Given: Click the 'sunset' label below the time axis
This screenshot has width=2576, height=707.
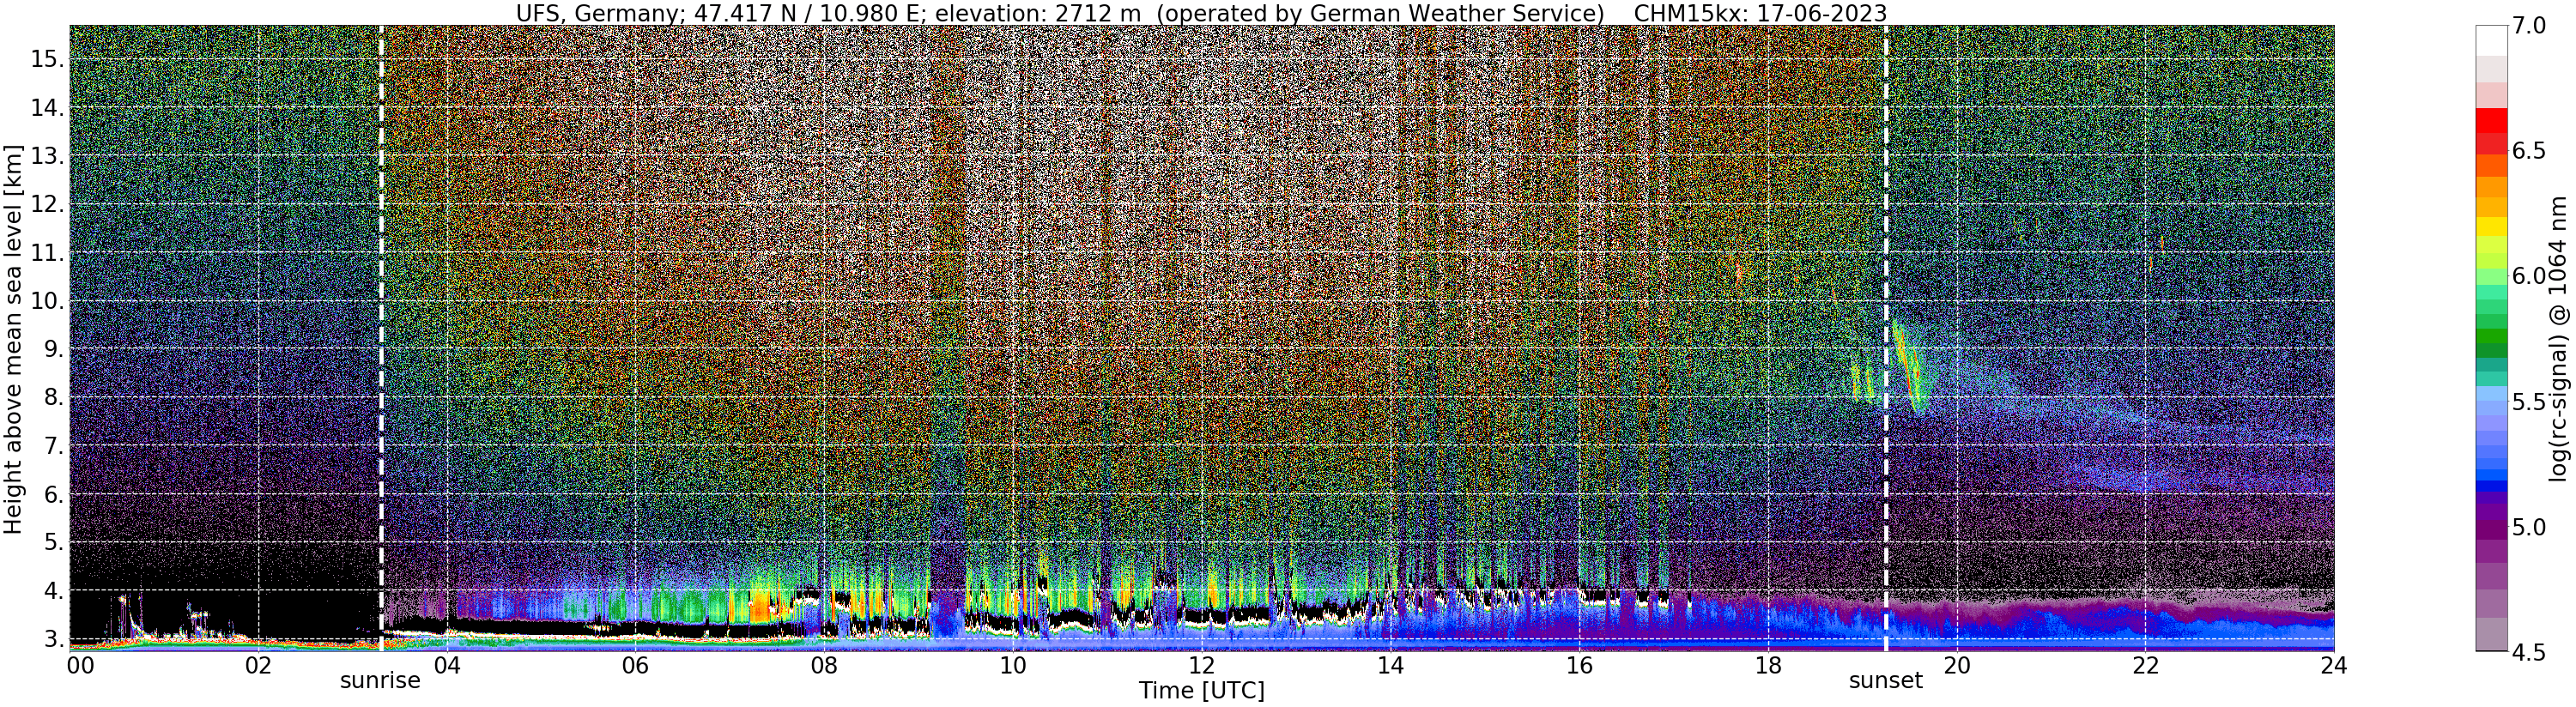Looking at the screenshot, I should [x=1885, y=681].
